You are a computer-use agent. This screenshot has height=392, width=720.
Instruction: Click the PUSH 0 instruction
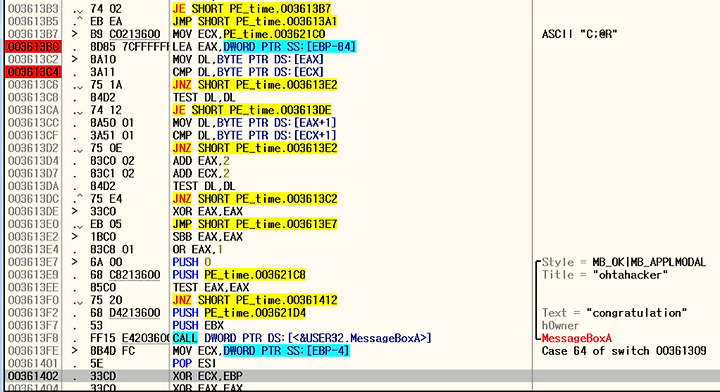coord(191,262)
